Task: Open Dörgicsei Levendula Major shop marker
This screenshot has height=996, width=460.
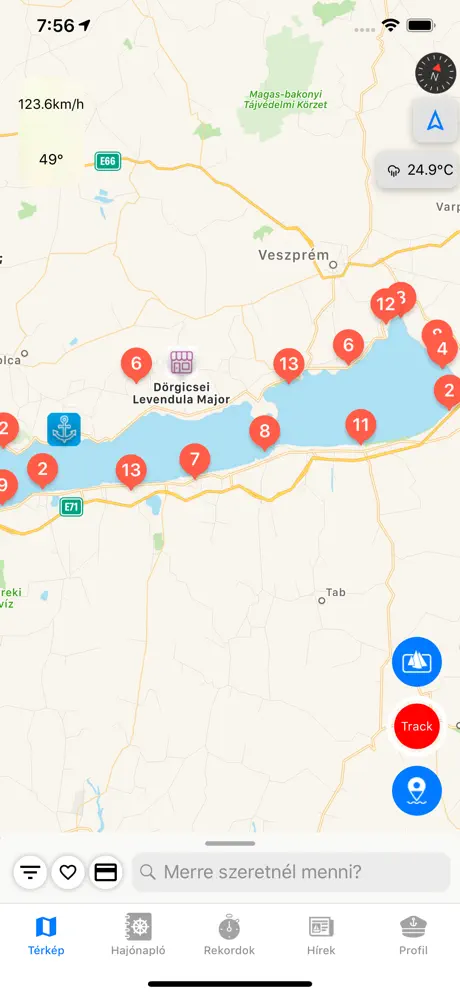Action: pos(181,362)
